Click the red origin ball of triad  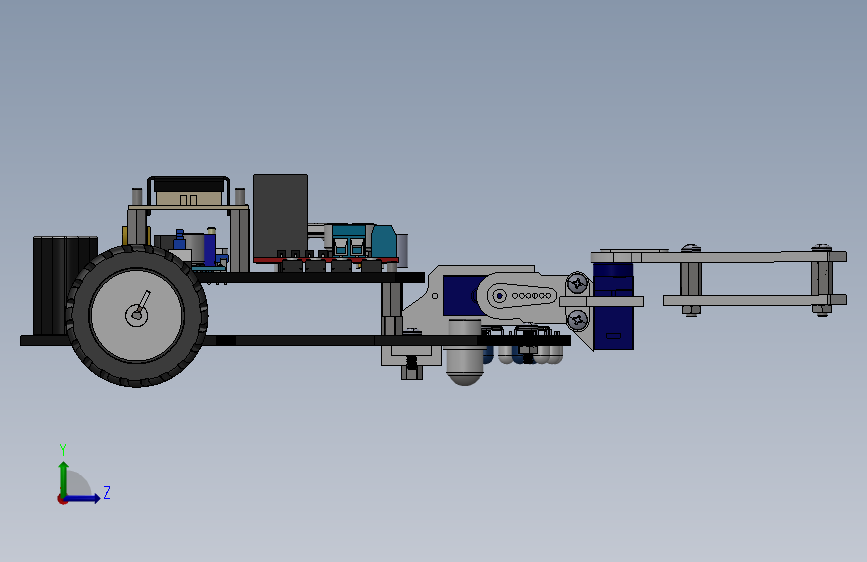pyautogui.click(x=62, y=499)
